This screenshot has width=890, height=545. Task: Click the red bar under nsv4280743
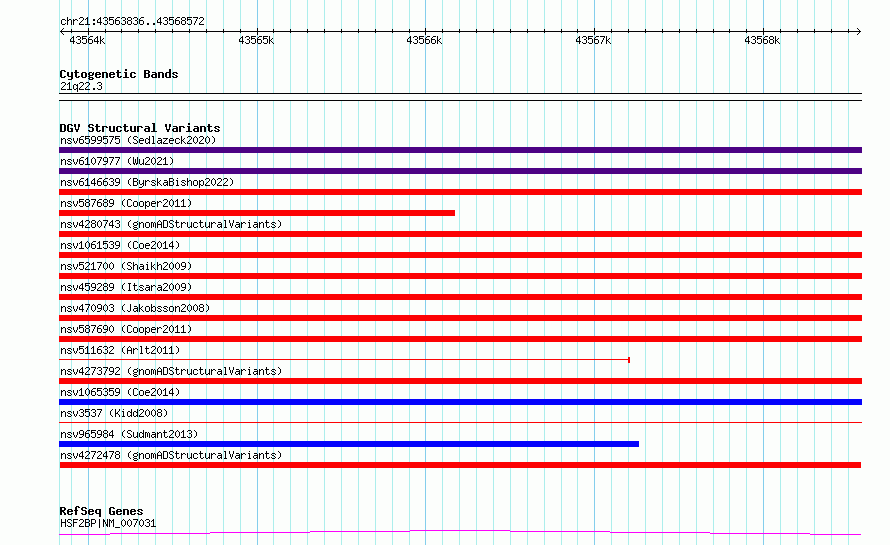tap(460, 234)
